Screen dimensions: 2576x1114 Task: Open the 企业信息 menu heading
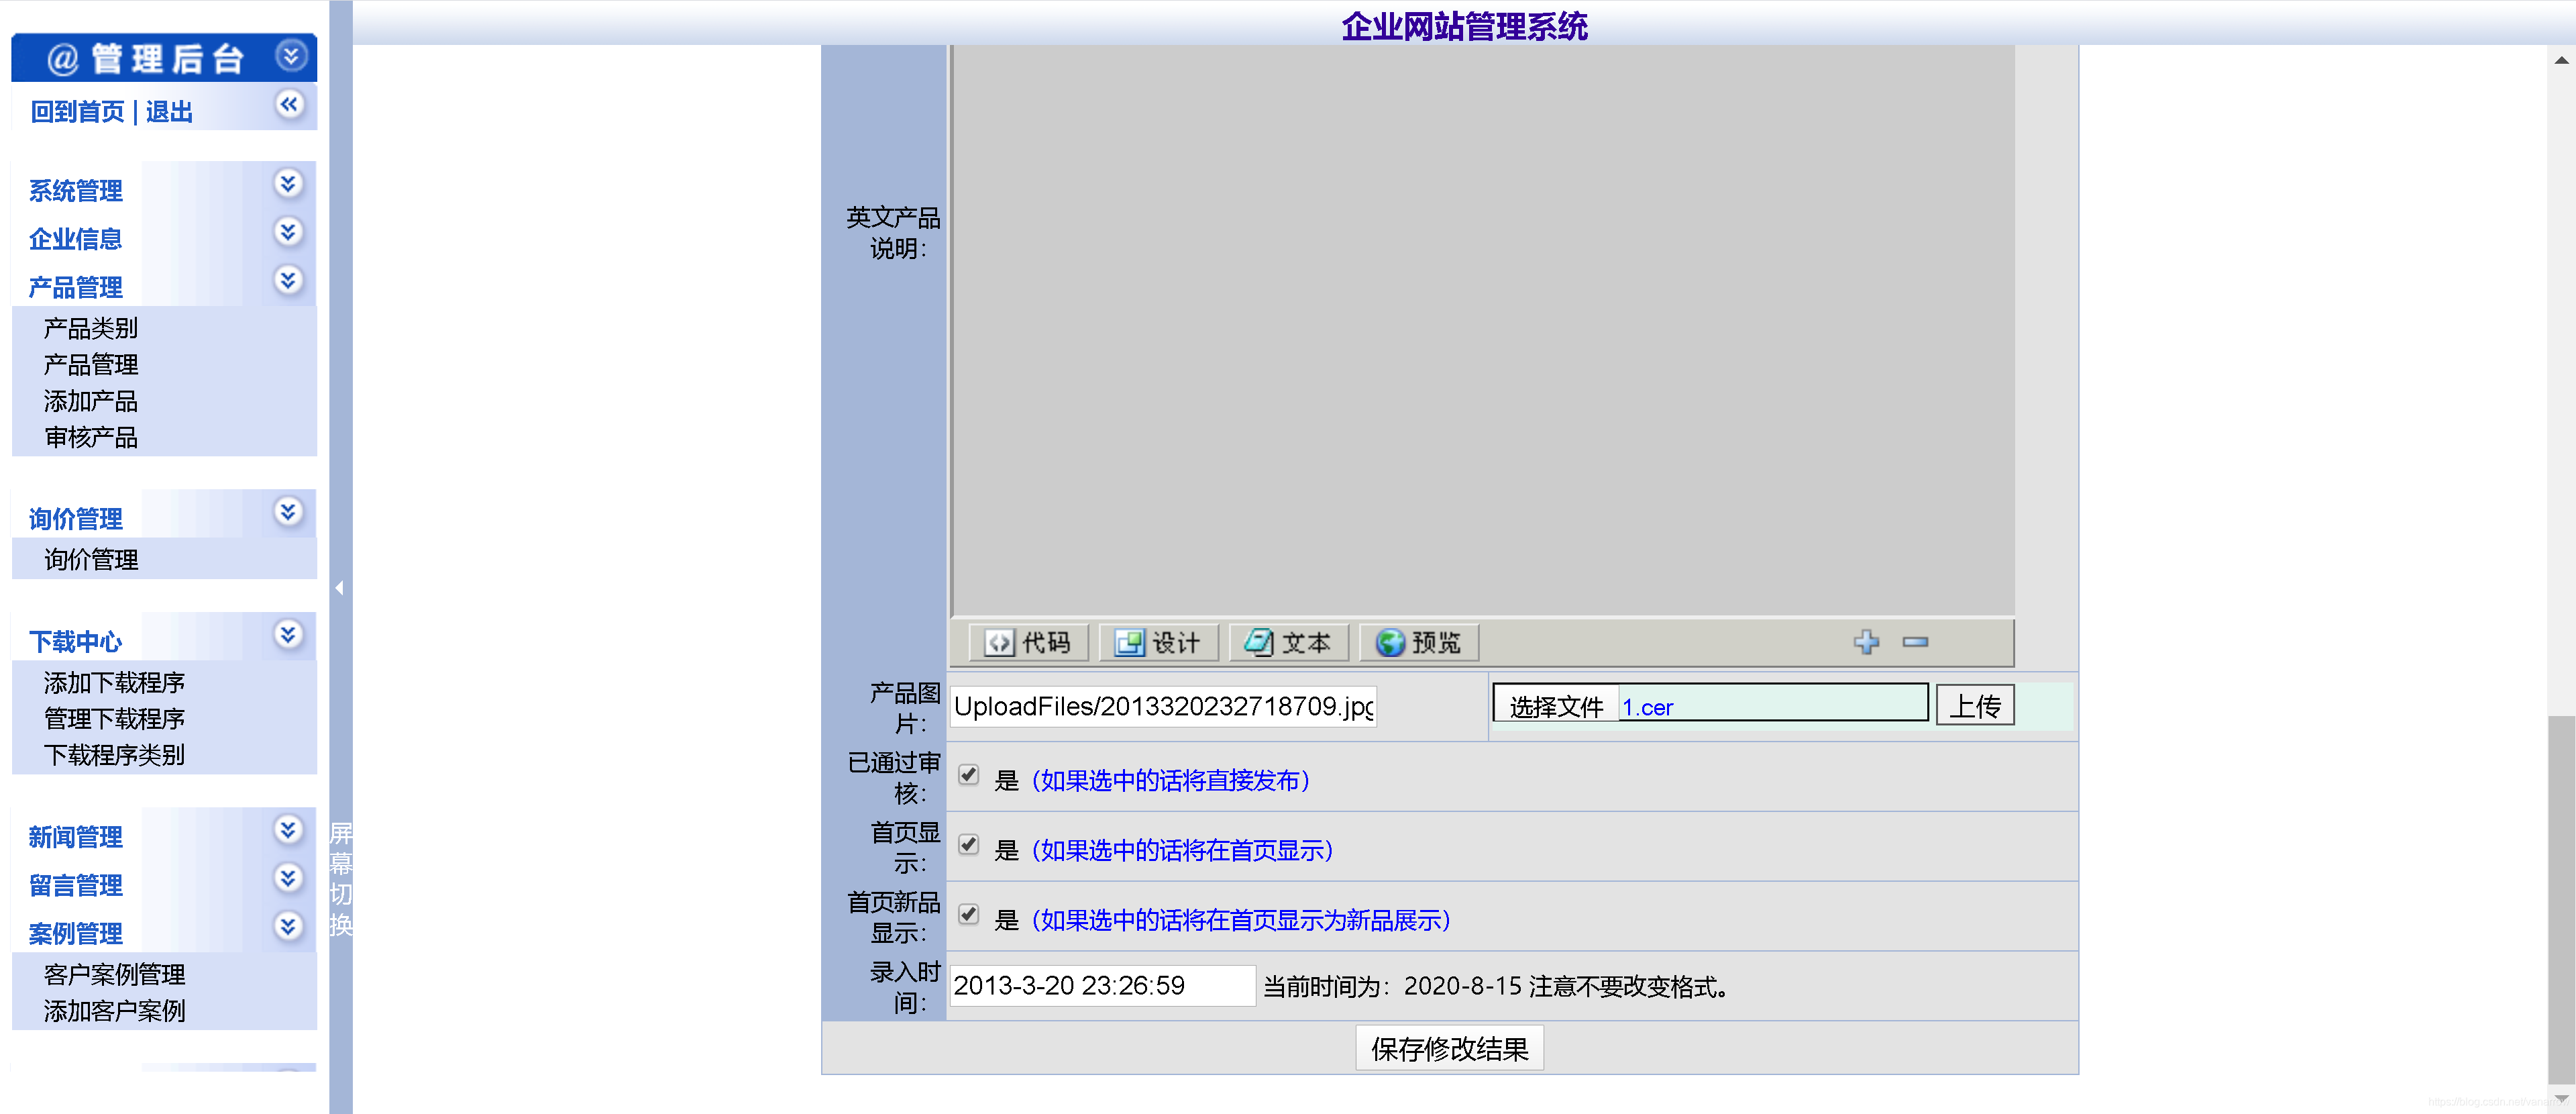point(76,239)
